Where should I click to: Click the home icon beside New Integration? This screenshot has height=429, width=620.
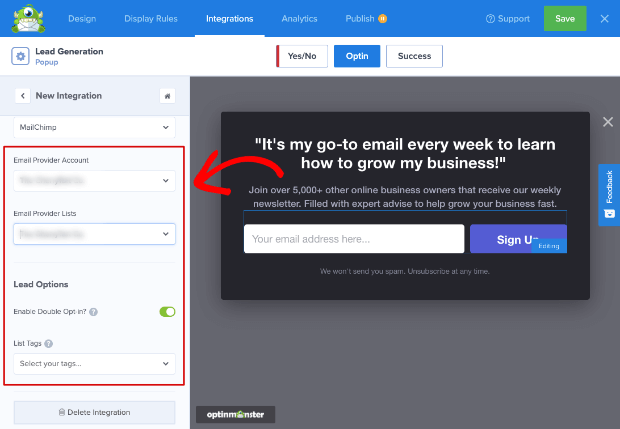[x=167, y=96]
